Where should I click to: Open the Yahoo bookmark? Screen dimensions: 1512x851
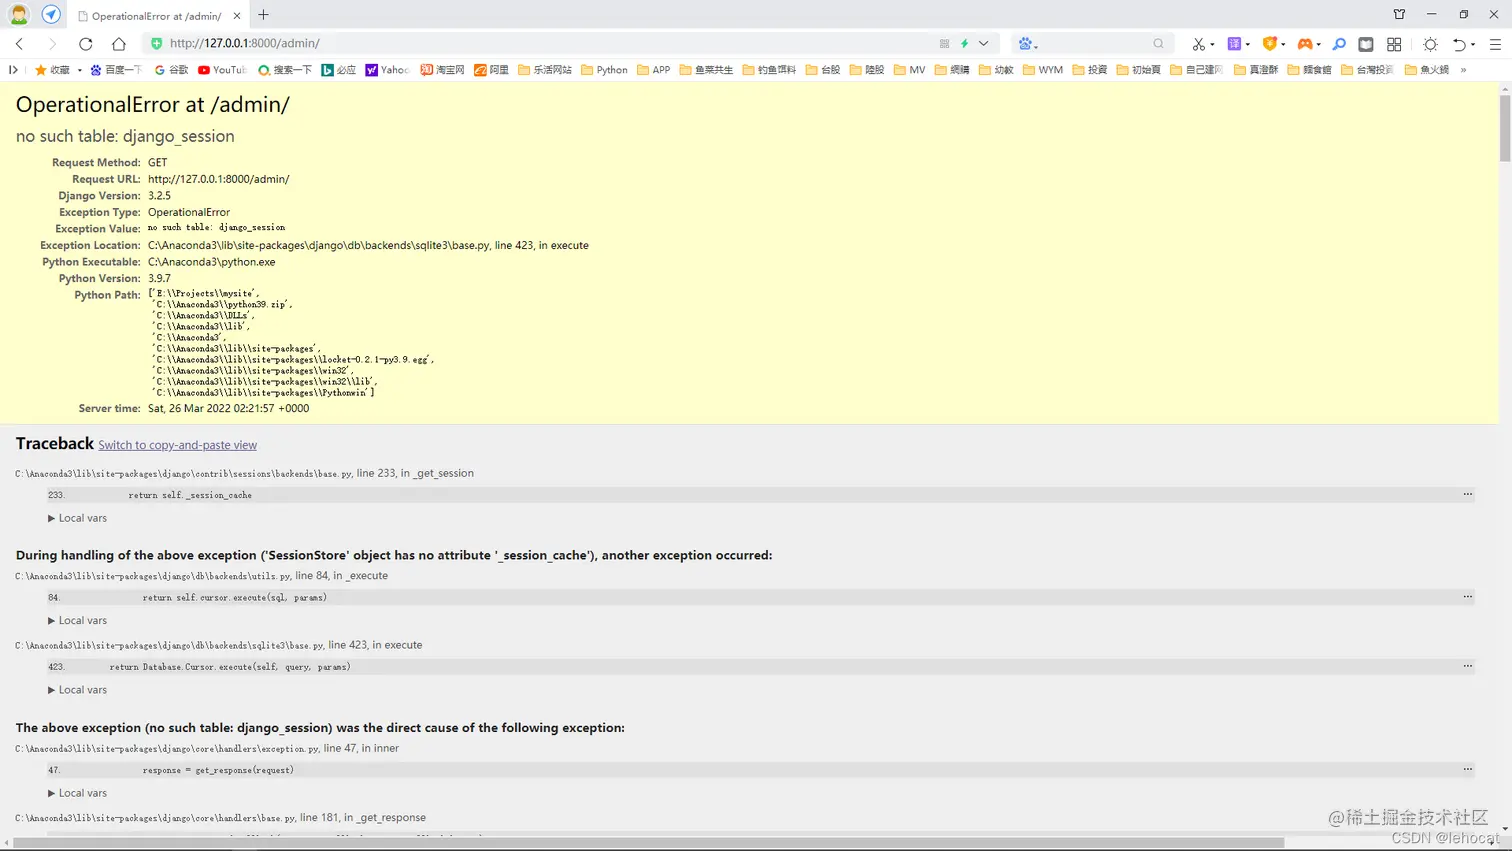[x=387, y=70]
